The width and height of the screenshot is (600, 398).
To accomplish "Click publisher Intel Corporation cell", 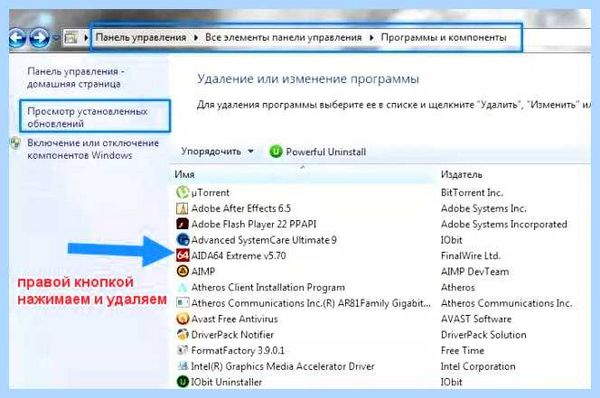I will [x=478, y=366].
